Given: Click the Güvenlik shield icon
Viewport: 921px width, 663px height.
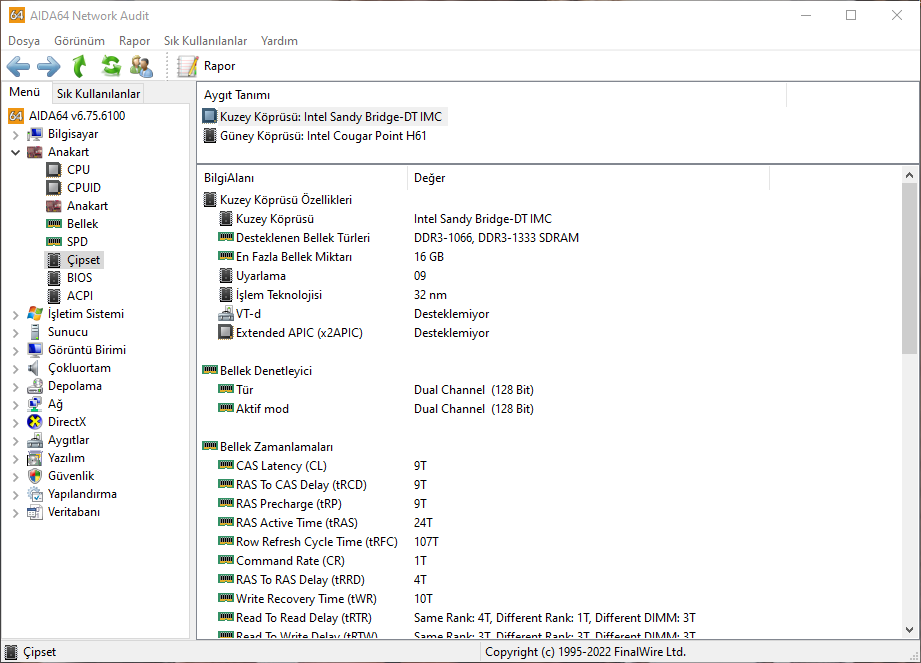Looking at the screenshot, I should pos(35,476).
